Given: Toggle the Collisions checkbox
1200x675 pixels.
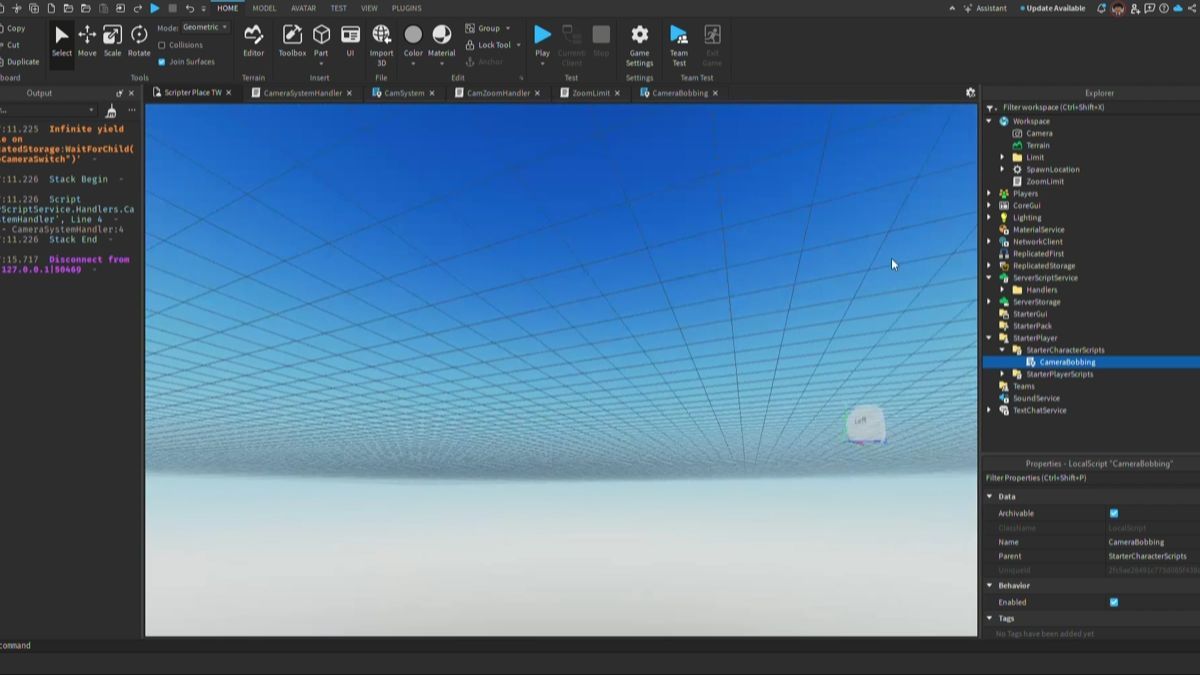Looking at the screenshot, I should coord(162,45).
